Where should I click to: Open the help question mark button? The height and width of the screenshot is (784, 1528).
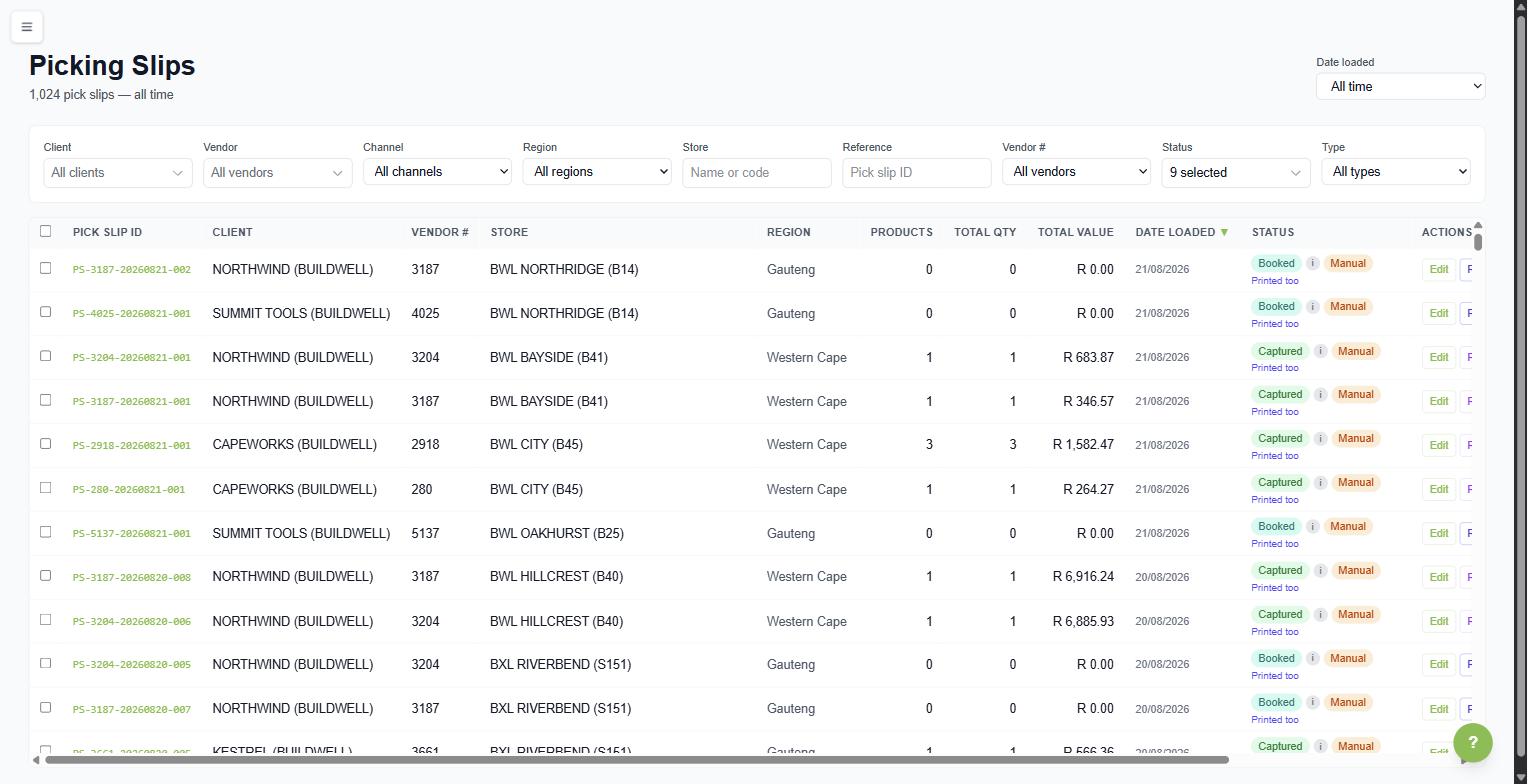(x=1472, y=742)
